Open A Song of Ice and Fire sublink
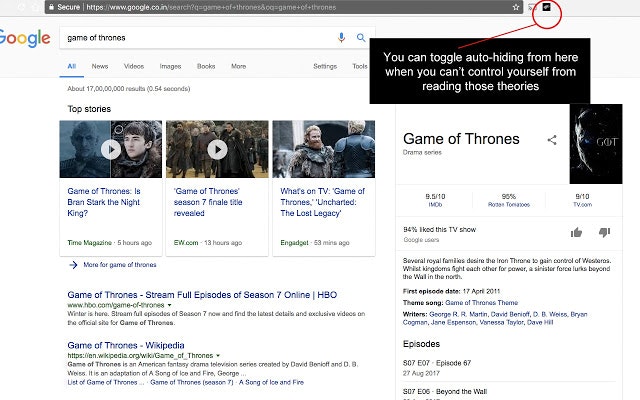This screenshot has height=400, width=640. [271, 382]
